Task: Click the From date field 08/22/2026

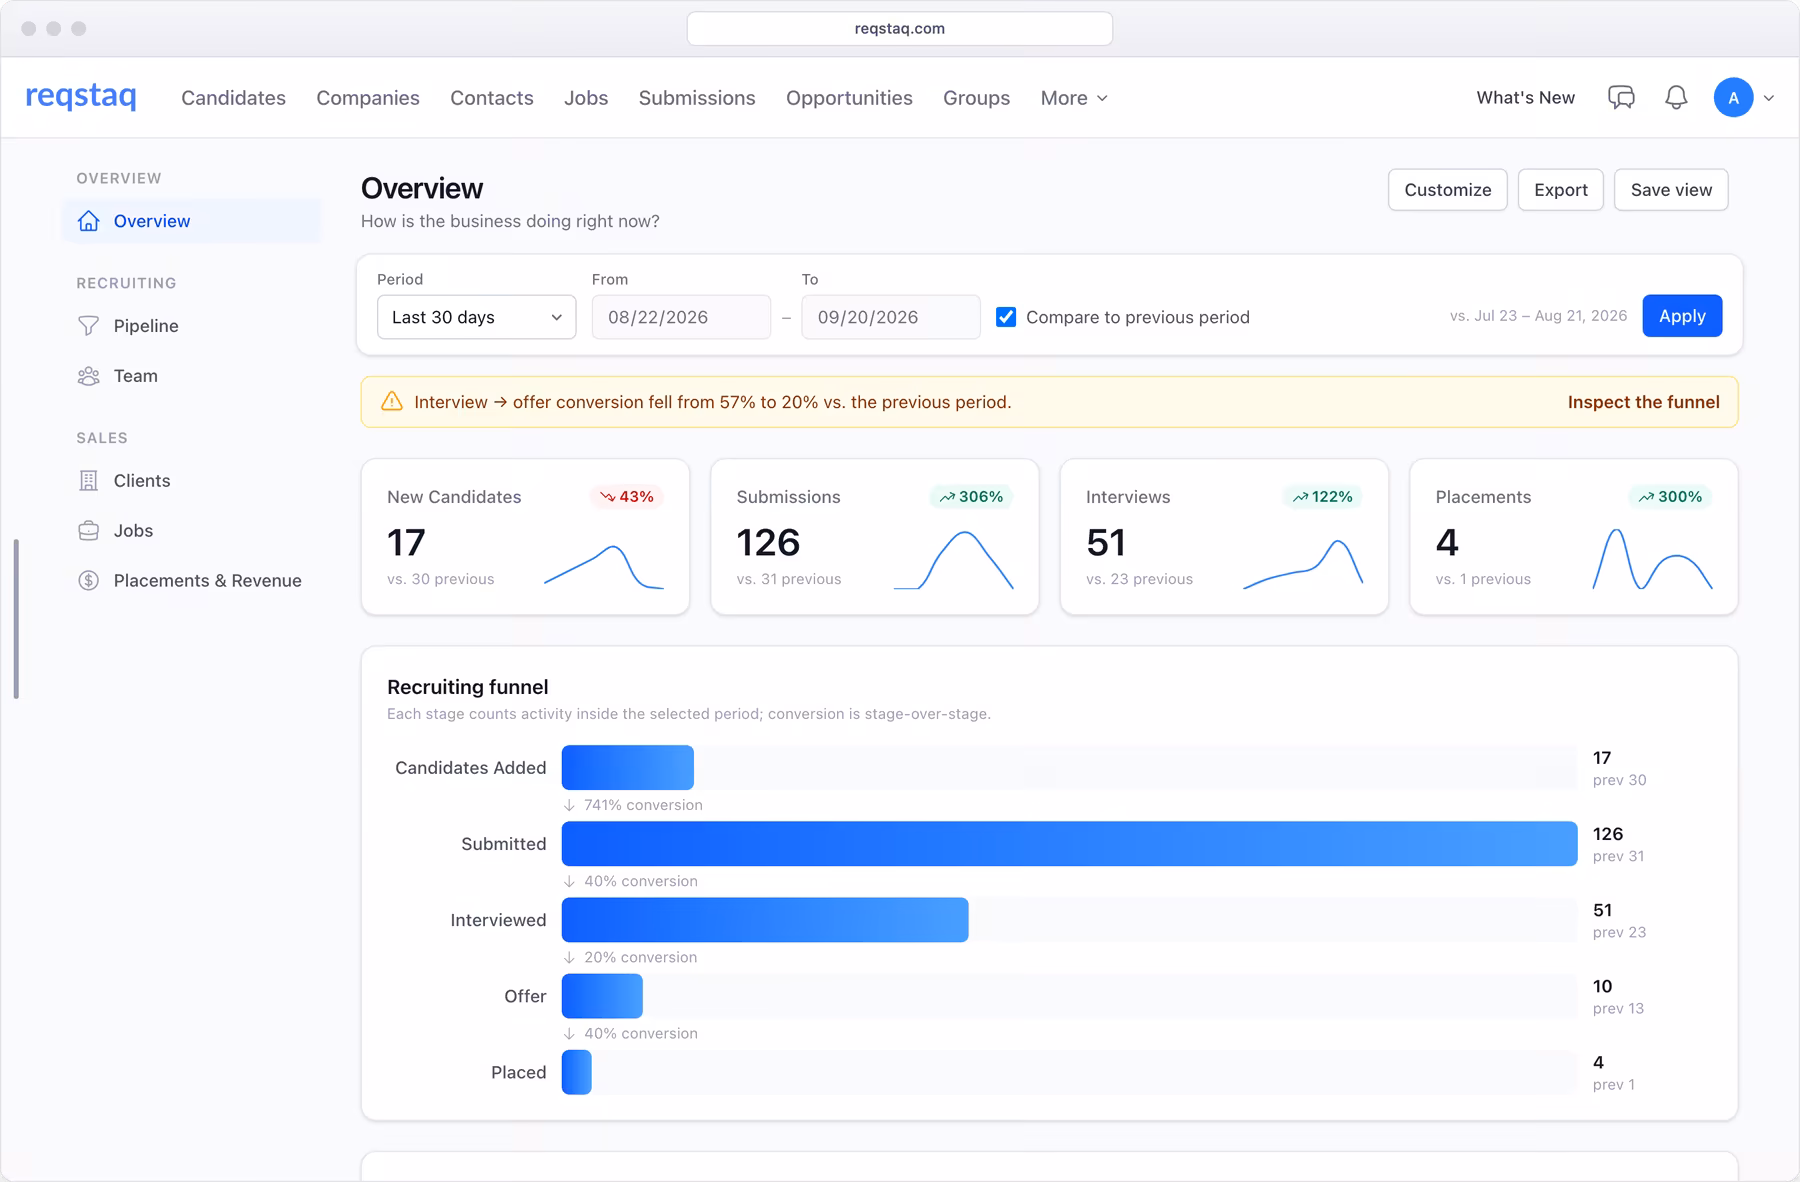Action: click(x=681, y=317)
